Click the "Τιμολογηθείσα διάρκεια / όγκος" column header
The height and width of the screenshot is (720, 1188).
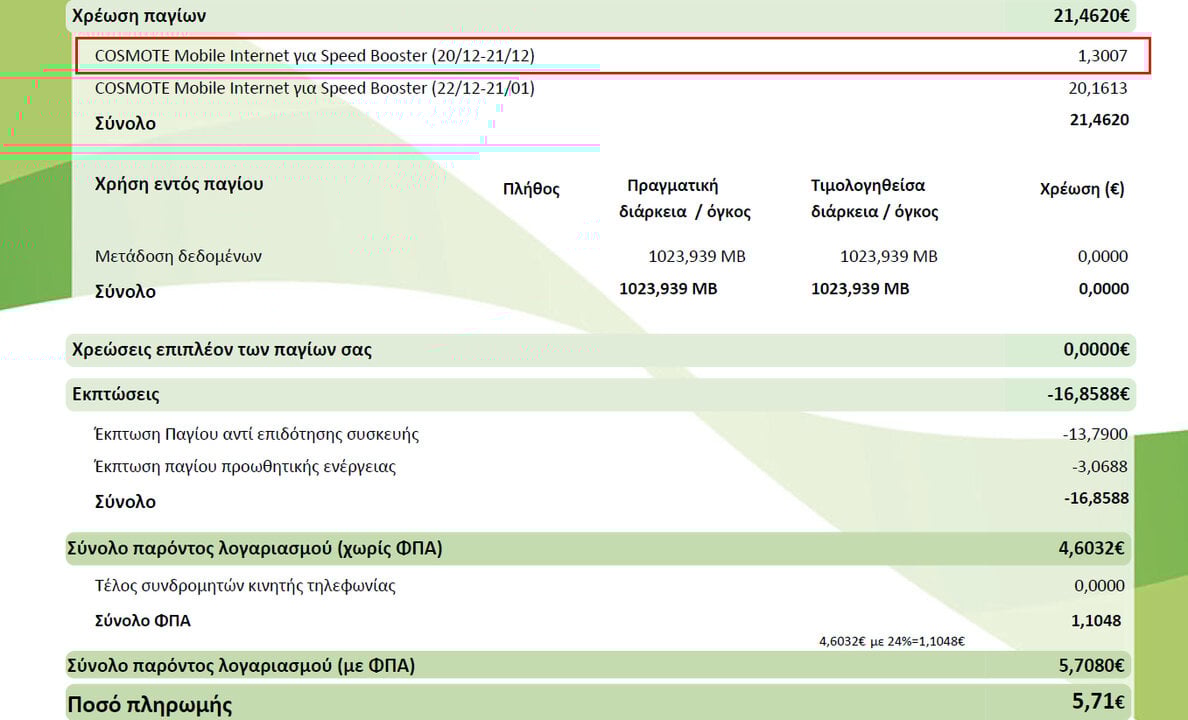[874, 199]
